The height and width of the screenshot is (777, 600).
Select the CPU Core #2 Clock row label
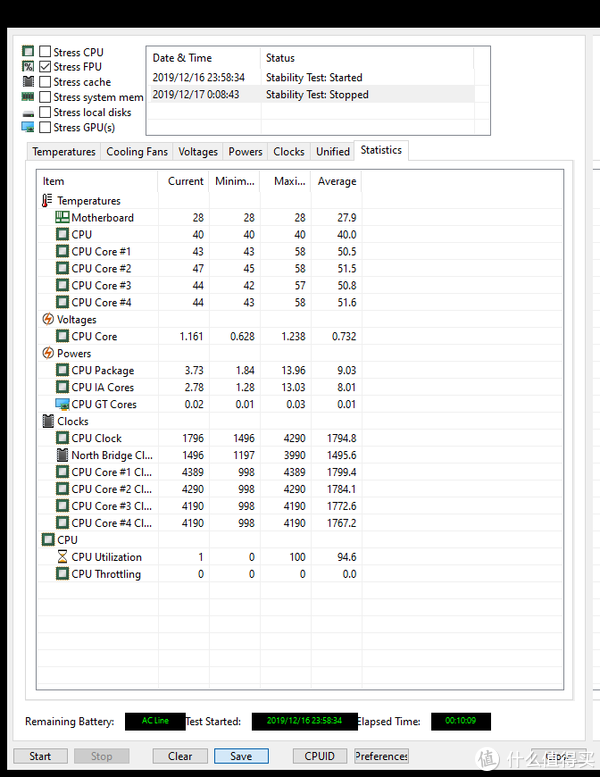point(111,489)
